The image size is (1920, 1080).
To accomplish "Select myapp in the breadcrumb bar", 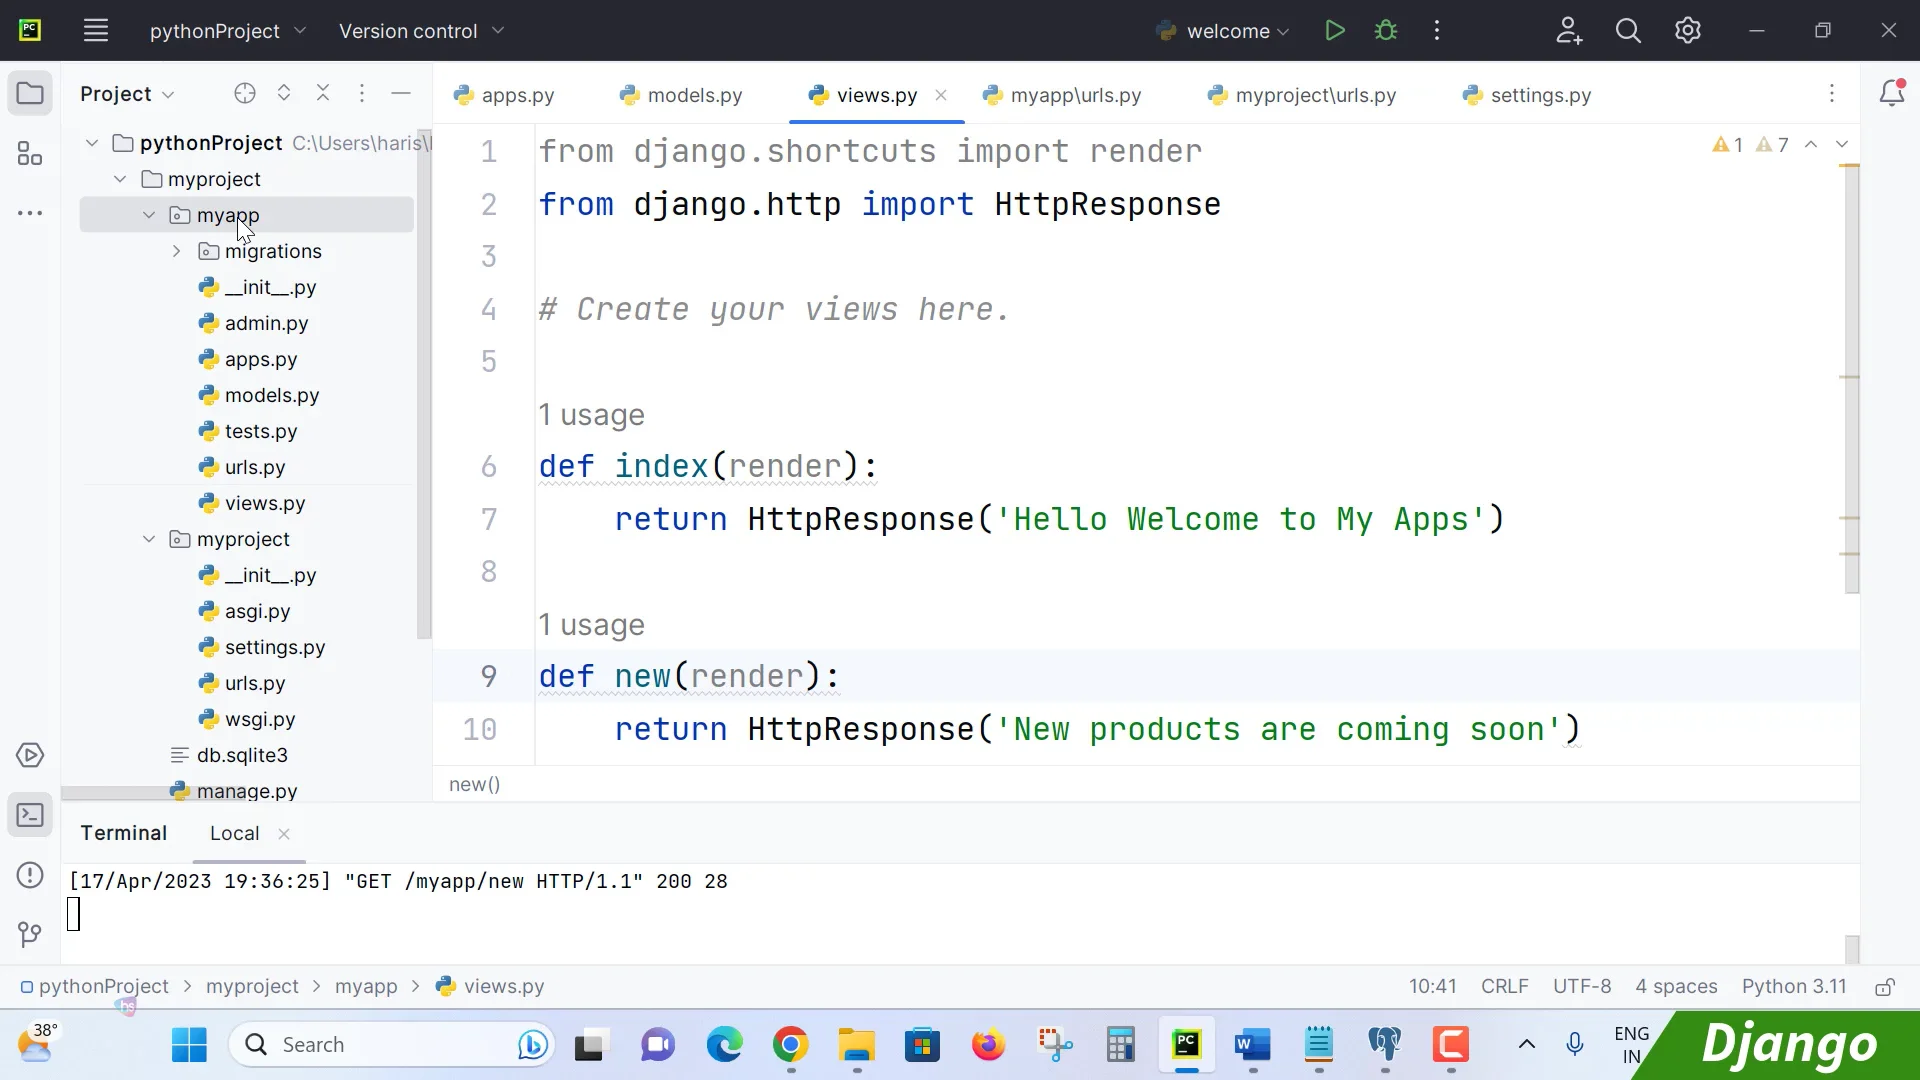I will coord(367,986).
